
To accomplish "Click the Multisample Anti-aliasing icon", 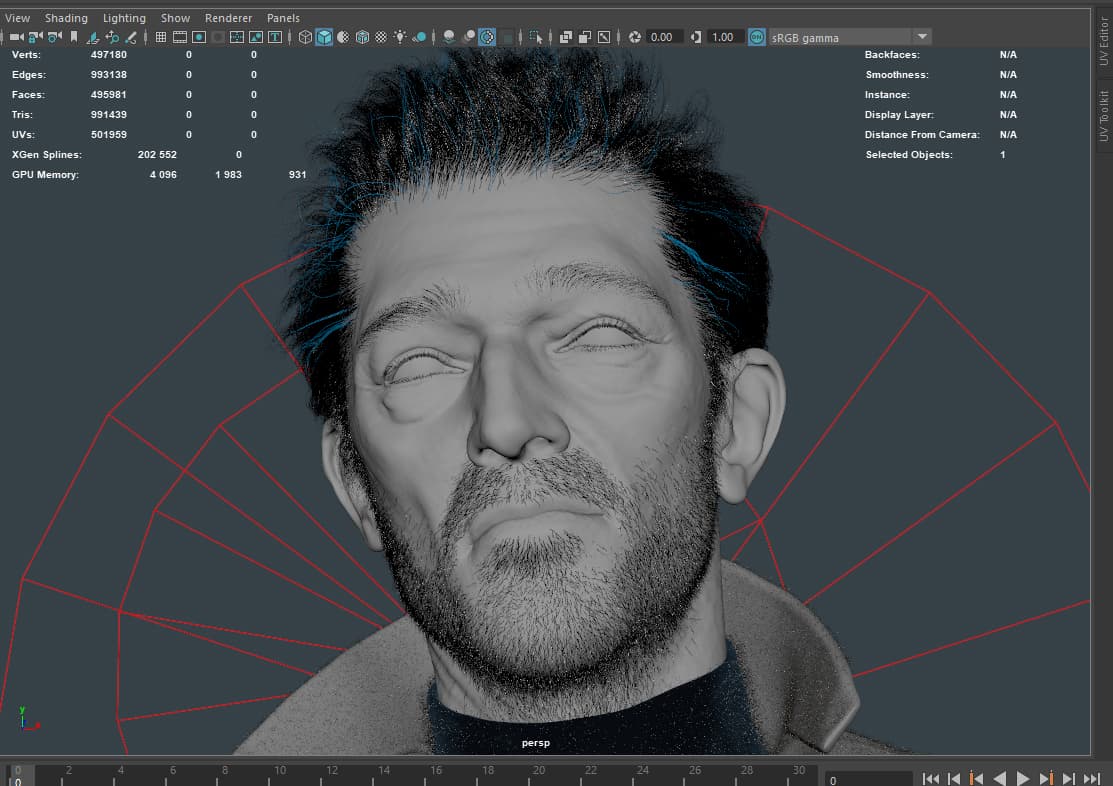I will click(488, 37).
